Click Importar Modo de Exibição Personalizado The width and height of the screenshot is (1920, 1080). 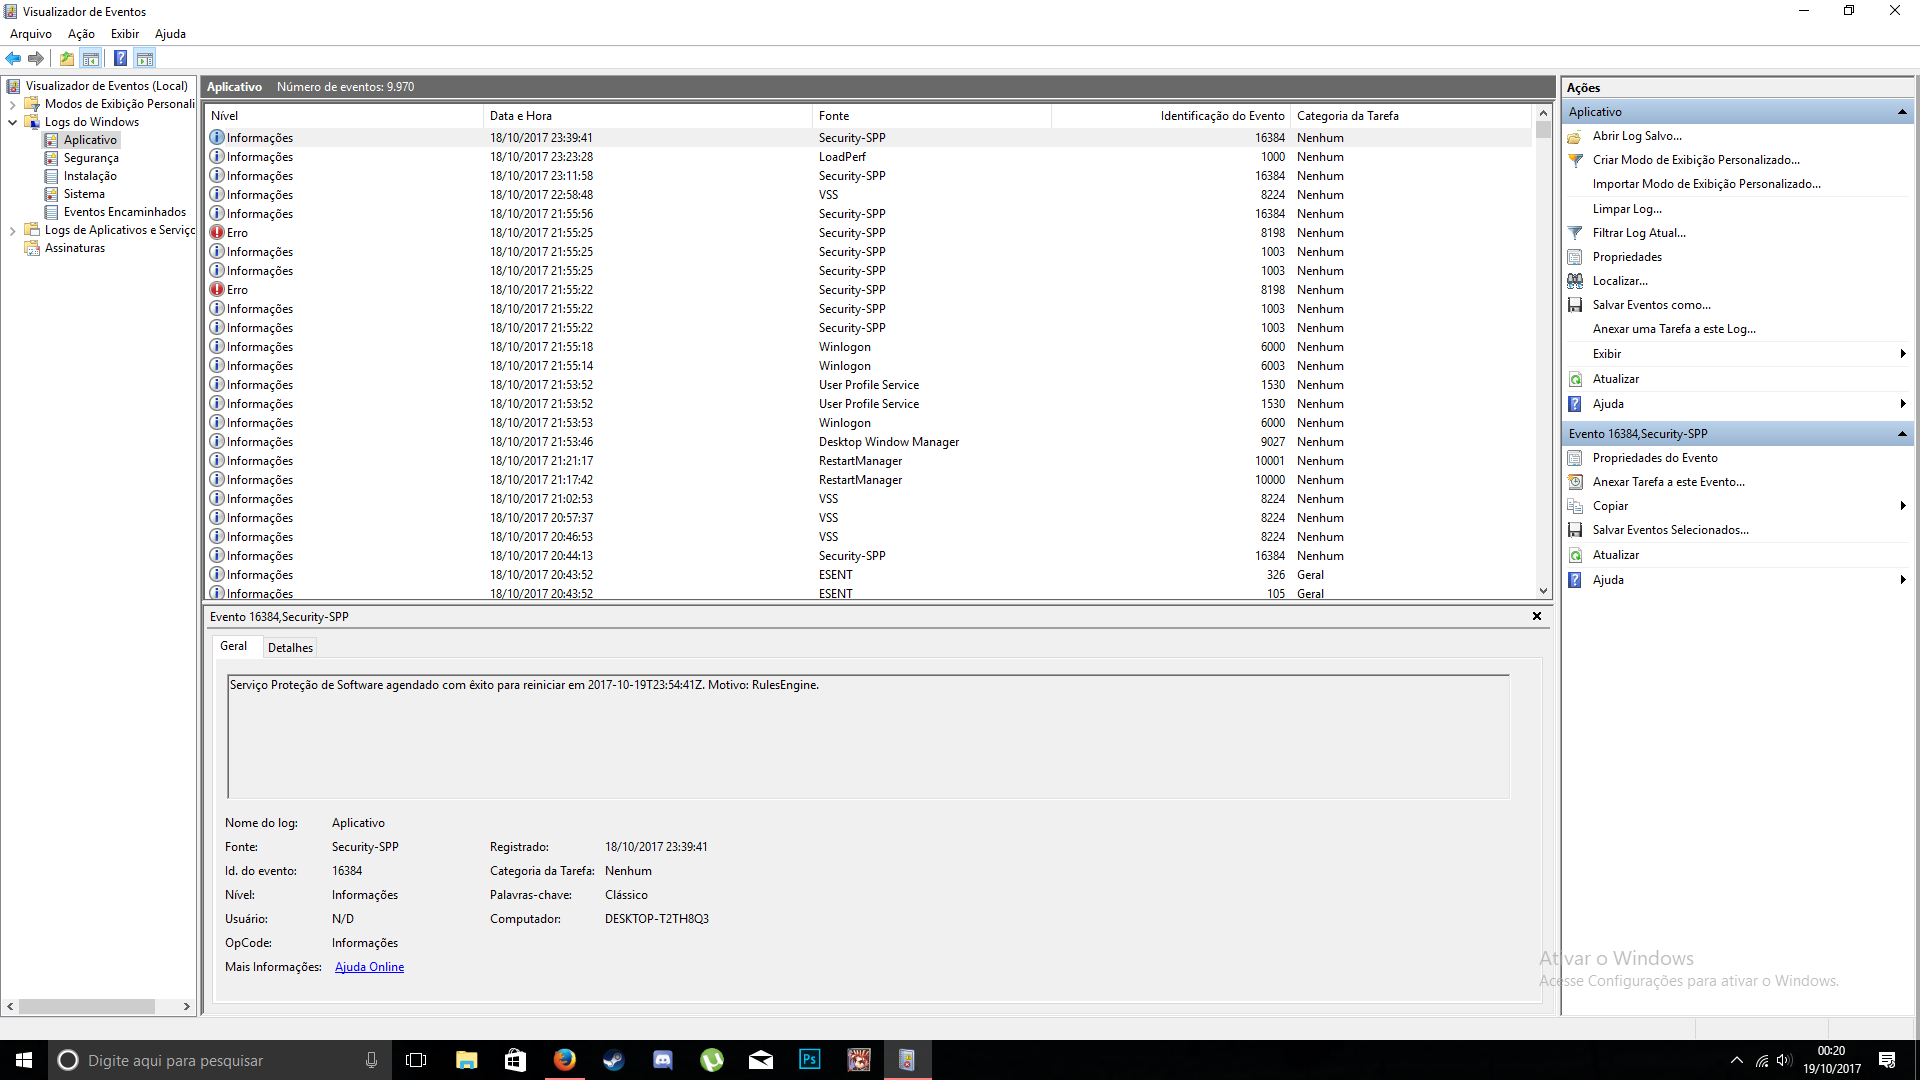click(x=1706, y=184)
